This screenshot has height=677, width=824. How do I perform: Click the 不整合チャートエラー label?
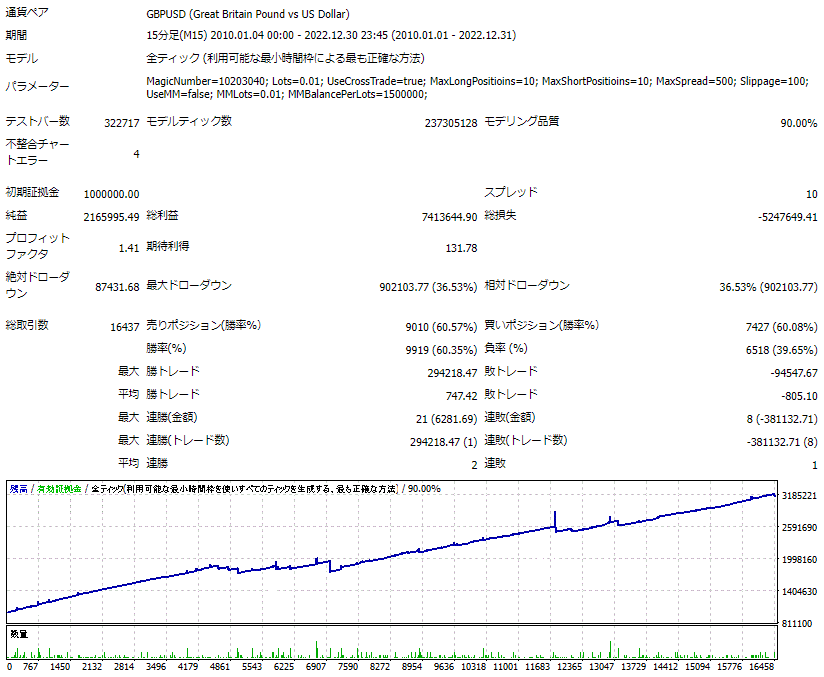tap(37, 152)
